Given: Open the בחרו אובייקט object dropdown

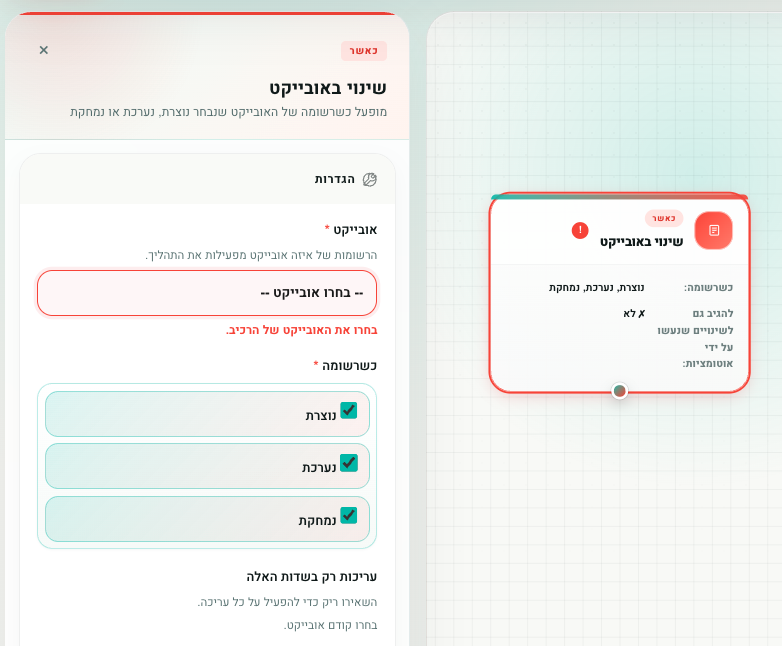Looking at the screenshot, I should 207,293.
